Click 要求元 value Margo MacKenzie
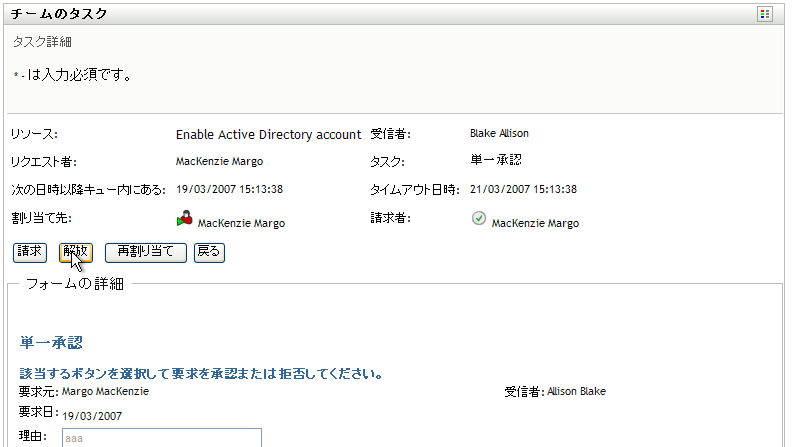 coord(105,391)
